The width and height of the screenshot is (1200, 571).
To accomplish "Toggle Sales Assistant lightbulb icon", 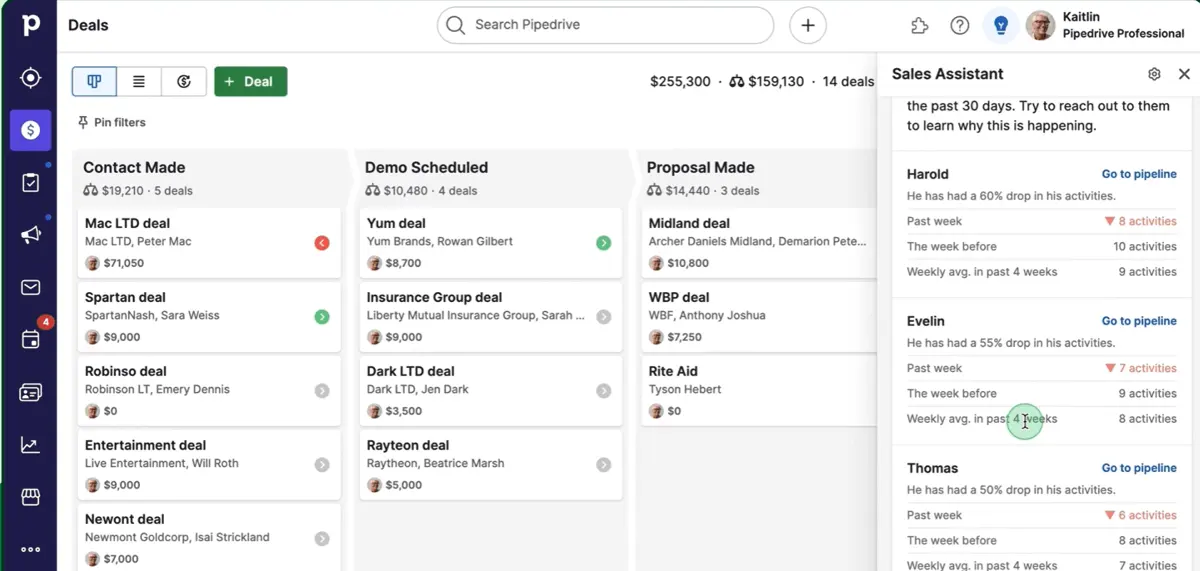I will 1000,26.
